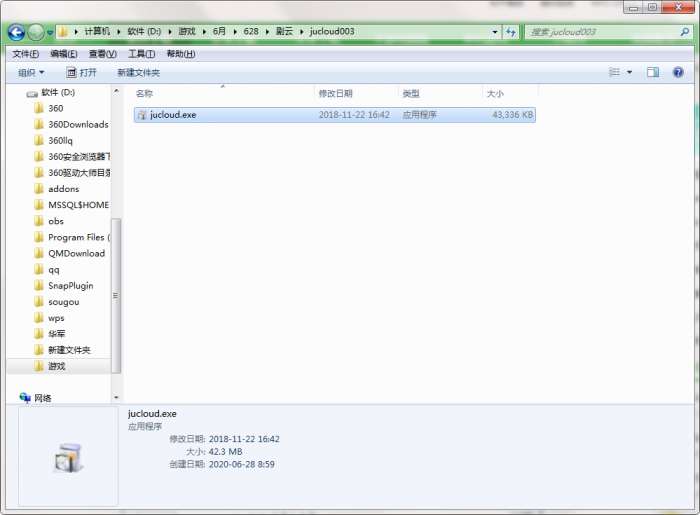Click the 剧云 breadcrumb segment
700x515 pixels.
point(284,32)
